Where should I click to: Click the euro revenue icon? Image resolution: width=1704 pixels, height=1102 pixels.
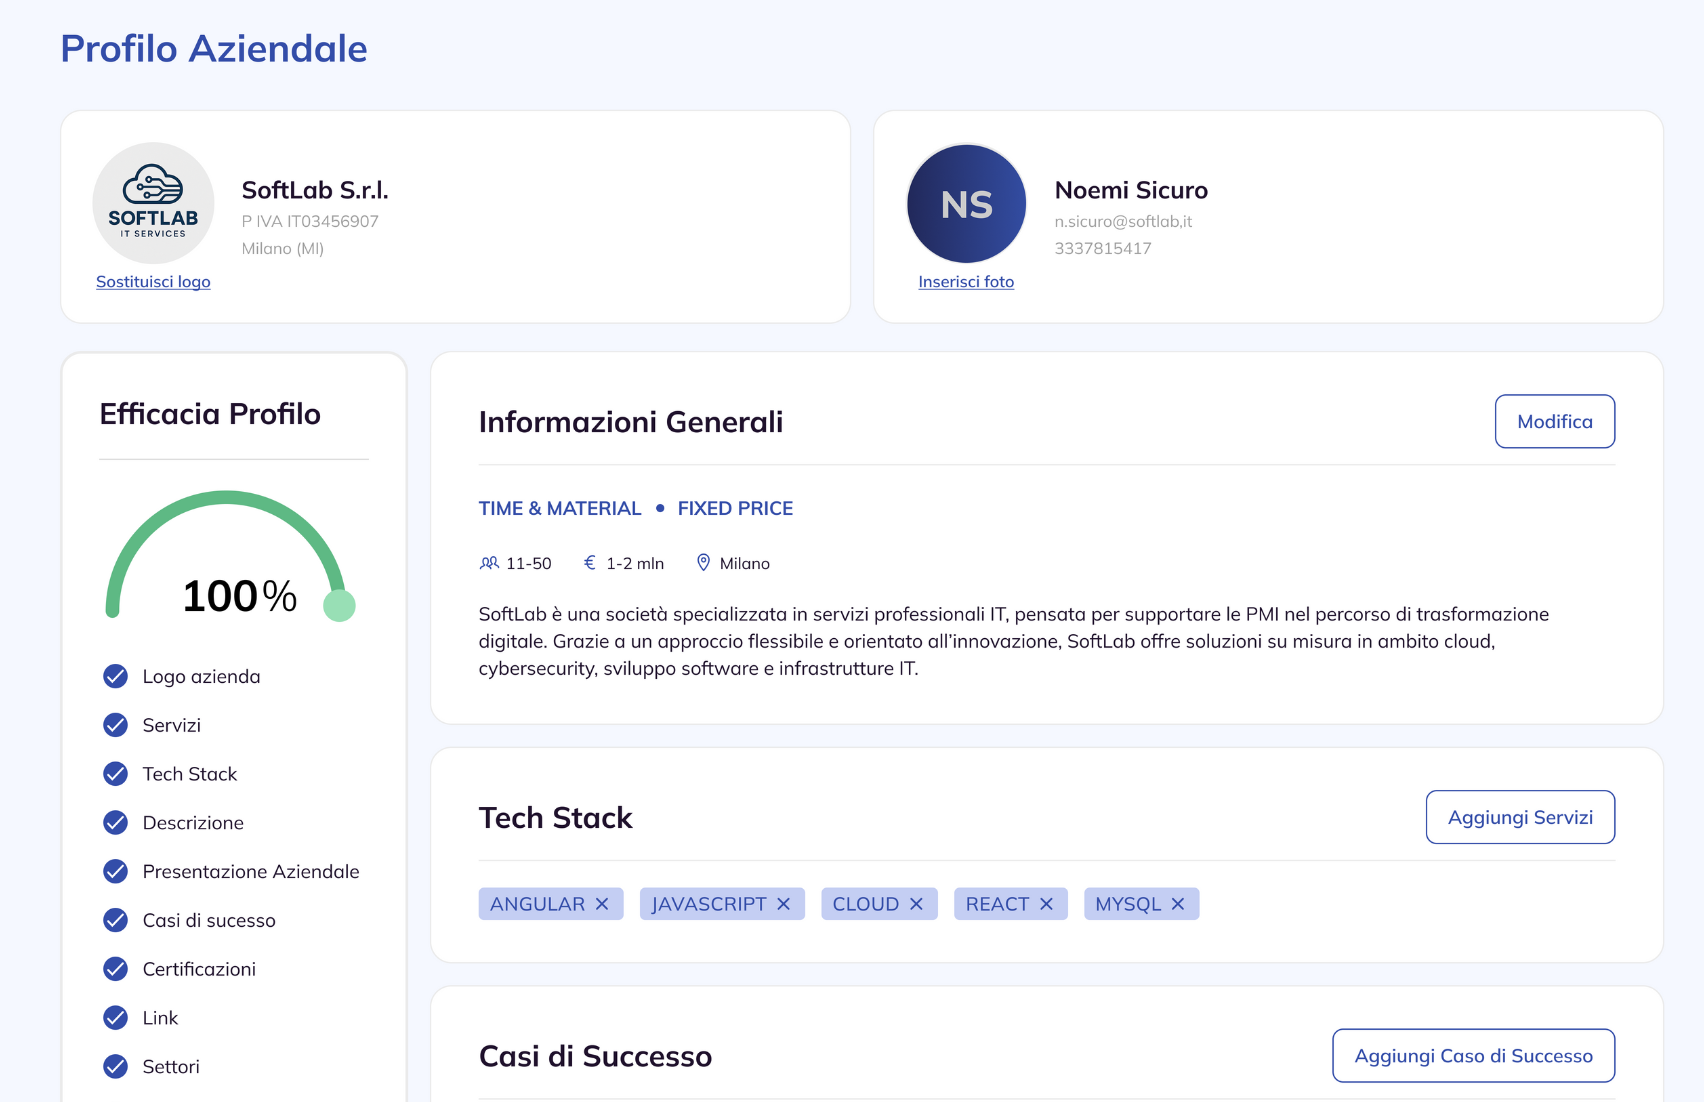coord(590,563)
